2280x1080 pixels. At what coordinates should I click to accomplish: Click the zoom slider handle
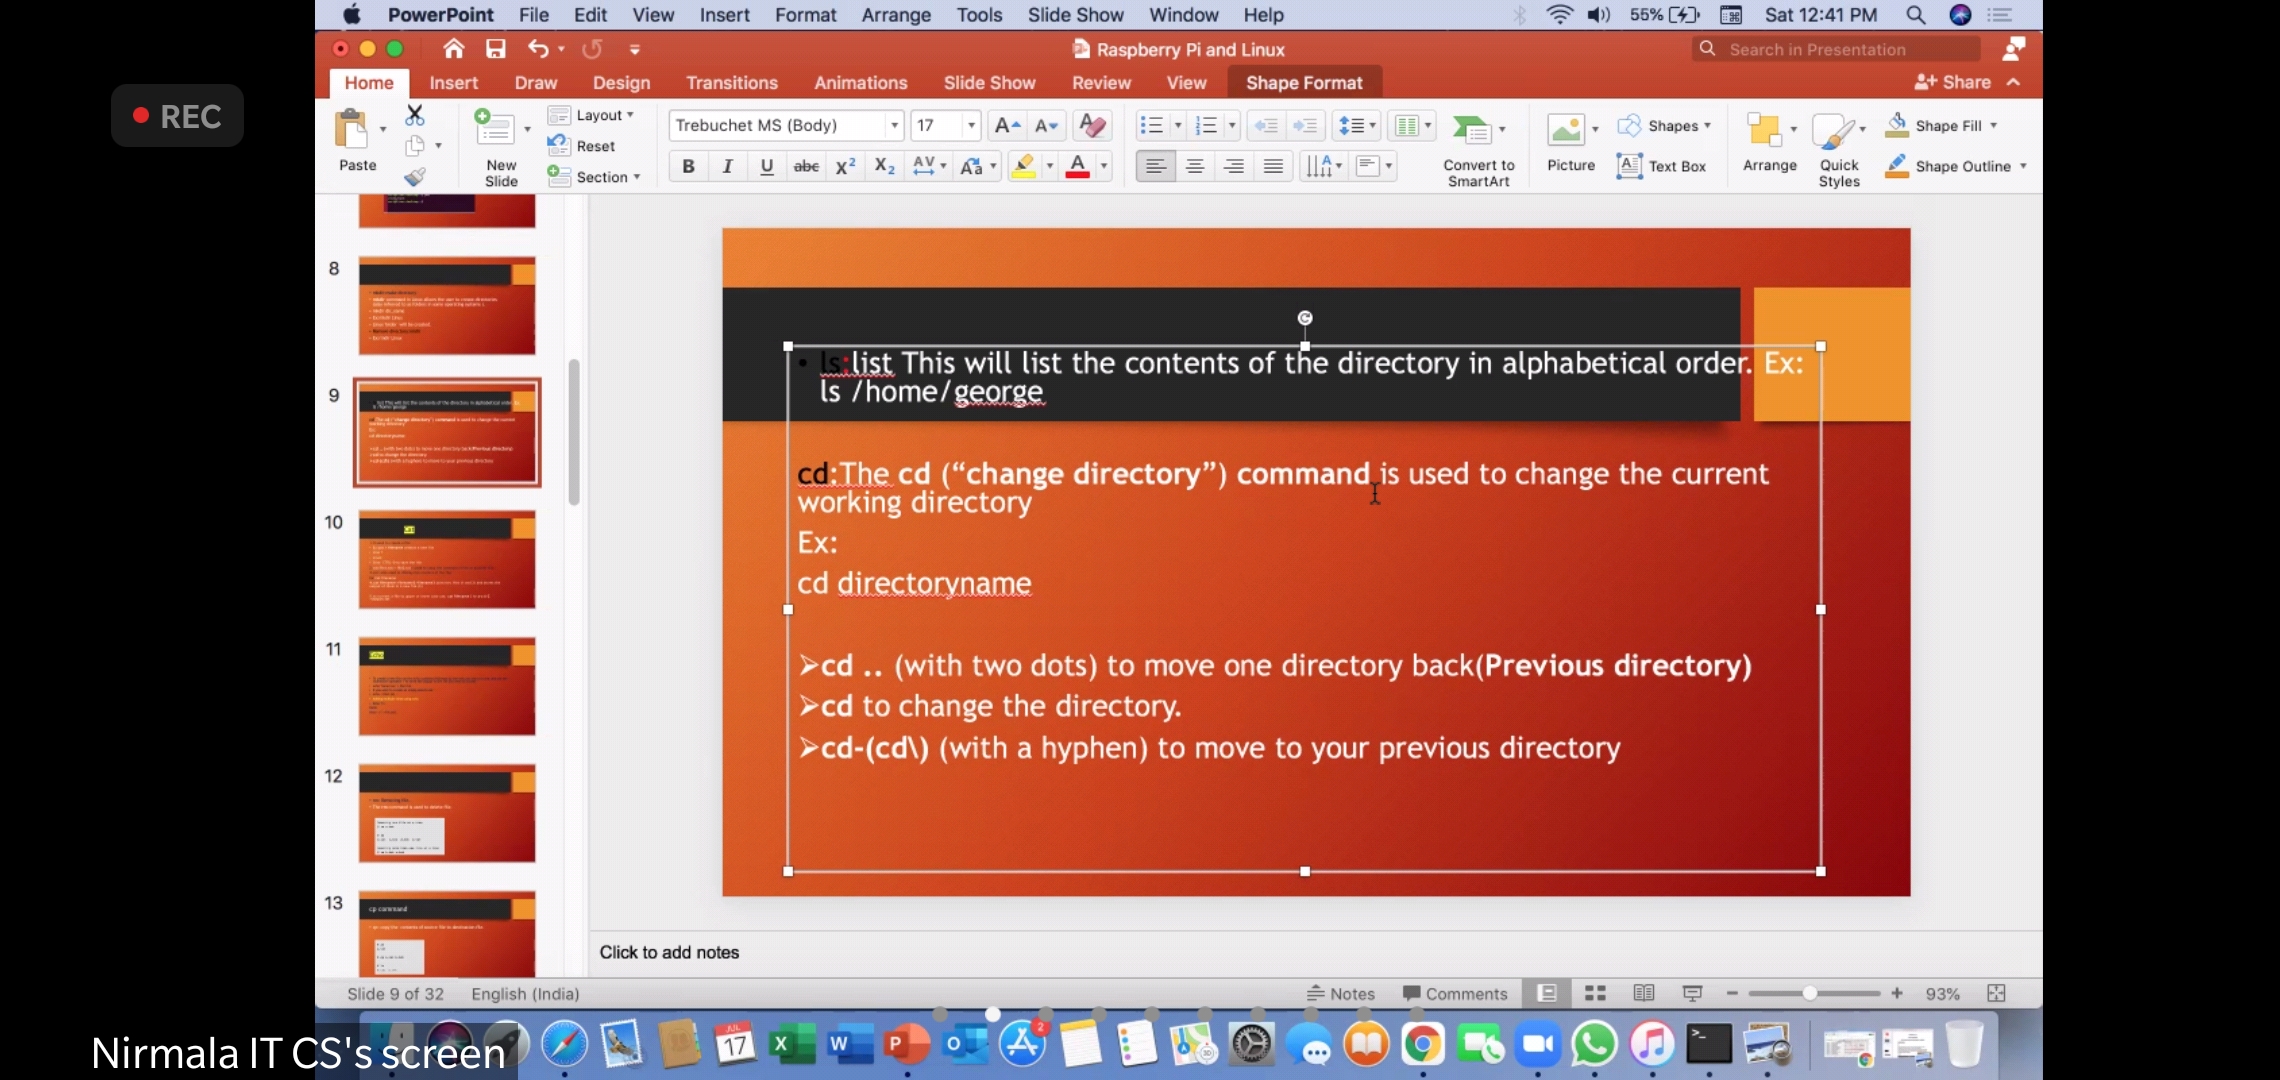click(x=1810, y=993)
